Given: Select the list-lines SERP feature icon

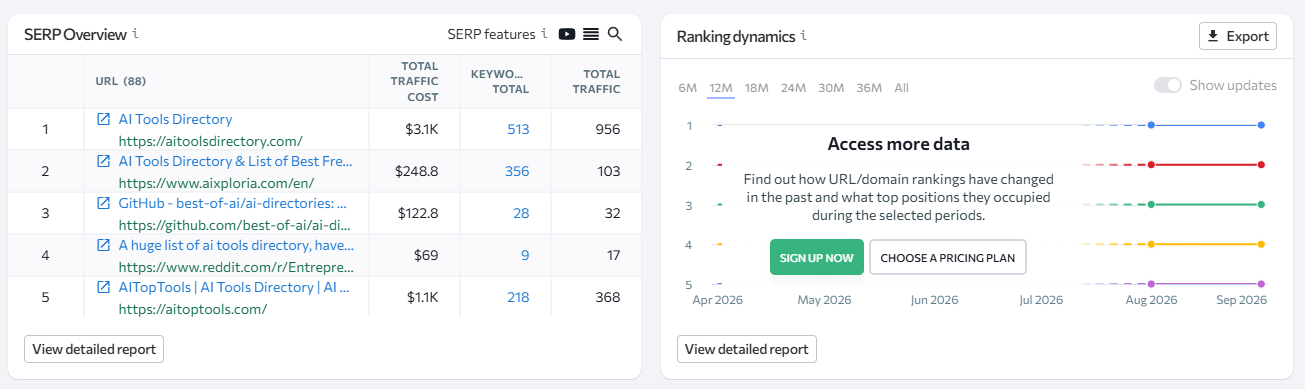Looking at the screenshot, I should pyautogui.click(x=591, y=34).
